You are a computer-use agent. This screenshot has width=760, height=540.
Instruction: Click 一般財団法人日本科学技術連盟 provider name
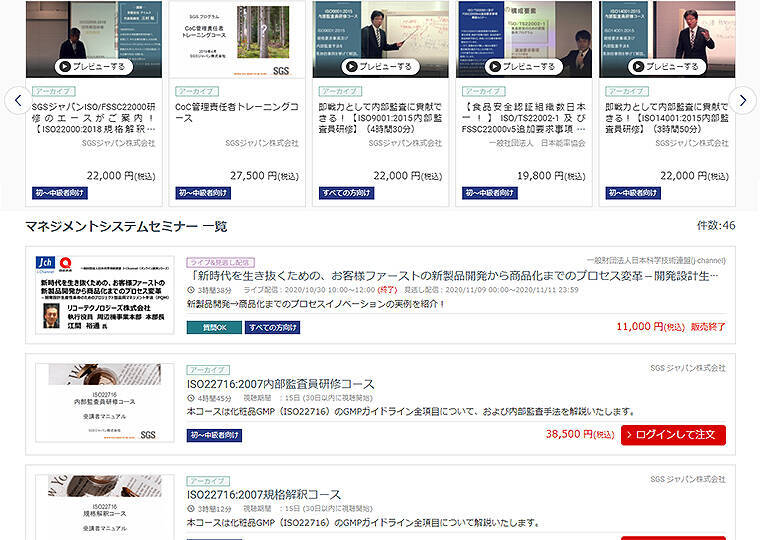[x=656, y=260]
